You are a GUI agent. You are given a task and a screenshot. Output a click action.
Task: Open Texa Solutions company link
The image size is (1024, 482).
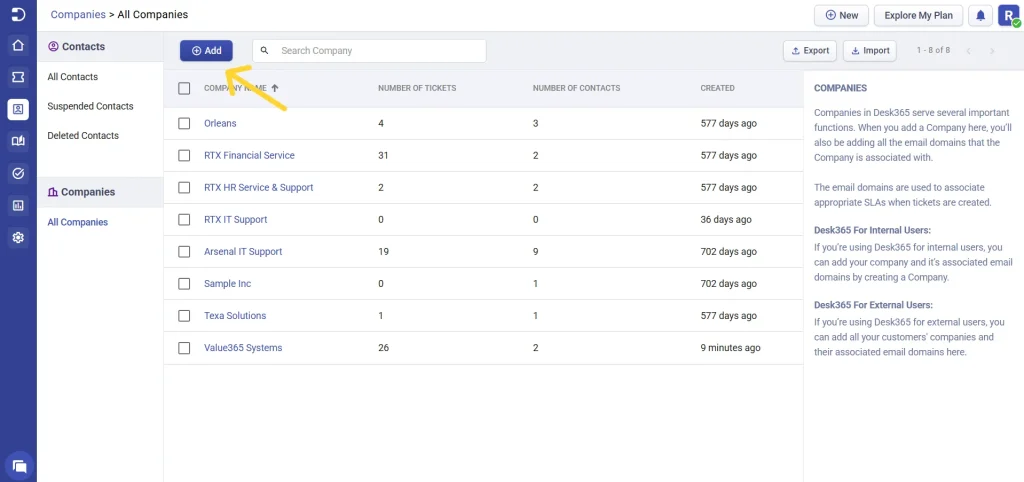pyautogui.click(x=235, y=315)
